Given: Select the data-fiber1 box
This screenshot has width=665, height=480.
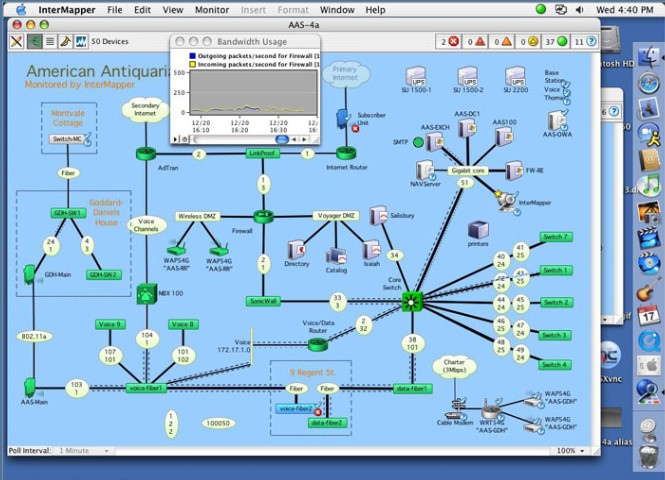Looking at the screenshot, I should [x=413, y=388].
